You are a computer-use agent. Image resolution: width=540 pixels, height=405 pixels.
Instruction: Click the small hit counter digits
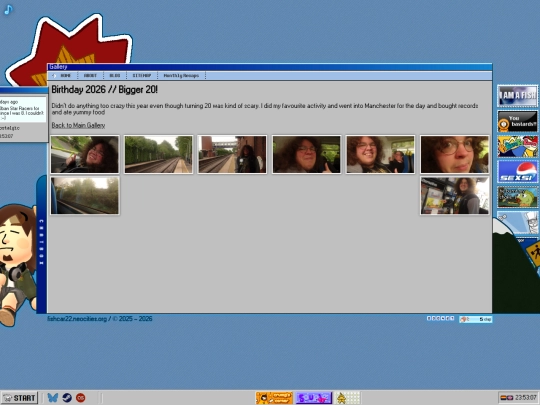pos(440,318)
